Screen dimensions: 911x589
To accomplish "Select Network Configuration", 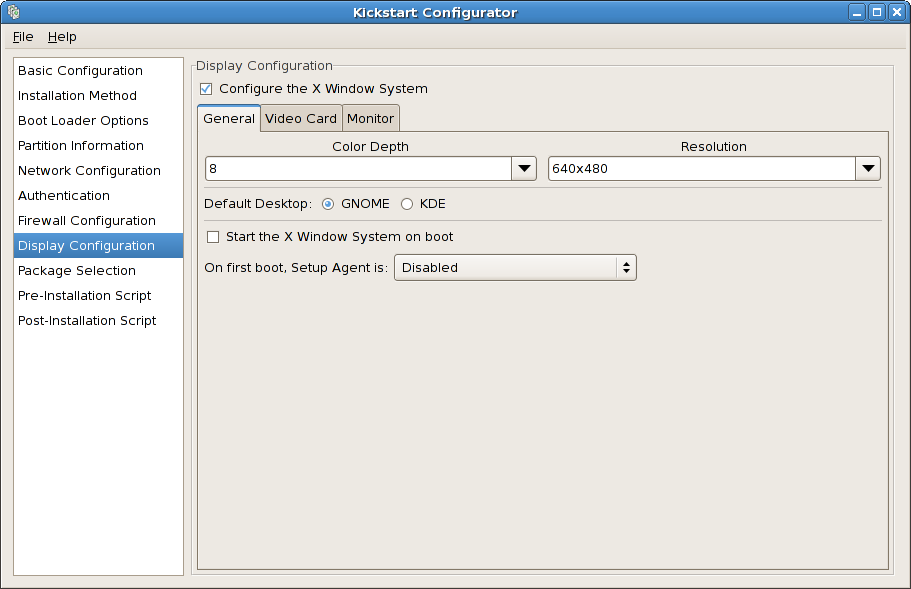I will click(89, 170).
